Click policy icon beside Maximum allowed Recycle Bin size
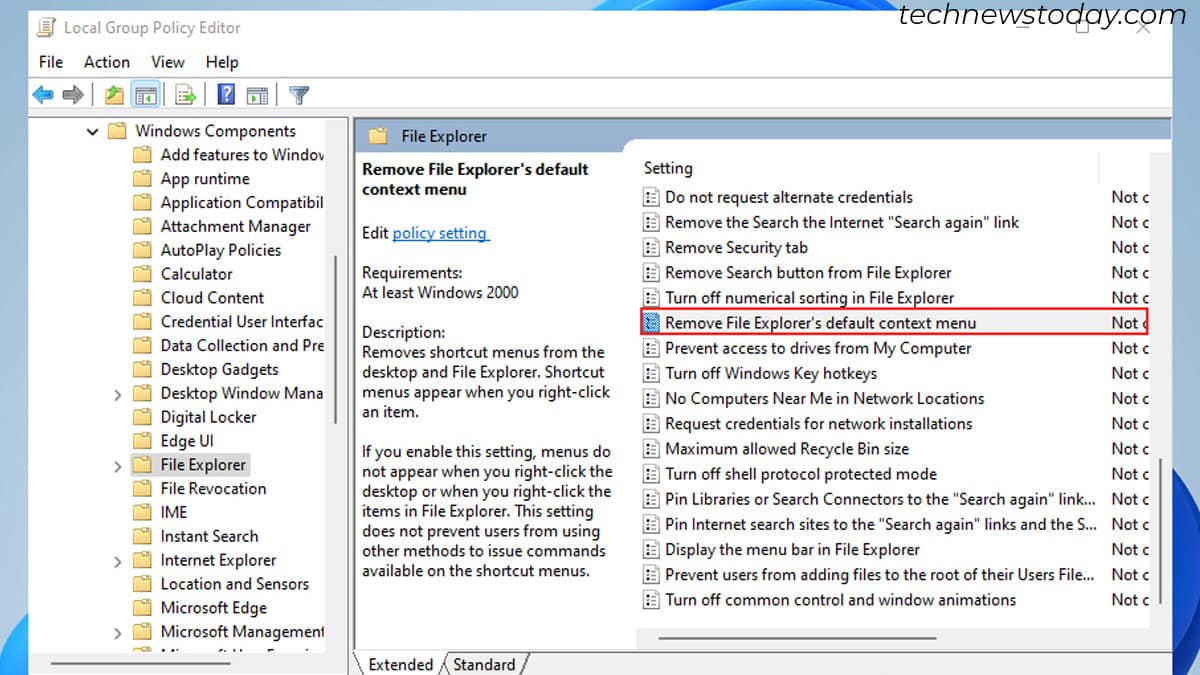This screenshot has width=1200, height=675. pyautogui.click(x=651, y=449)
